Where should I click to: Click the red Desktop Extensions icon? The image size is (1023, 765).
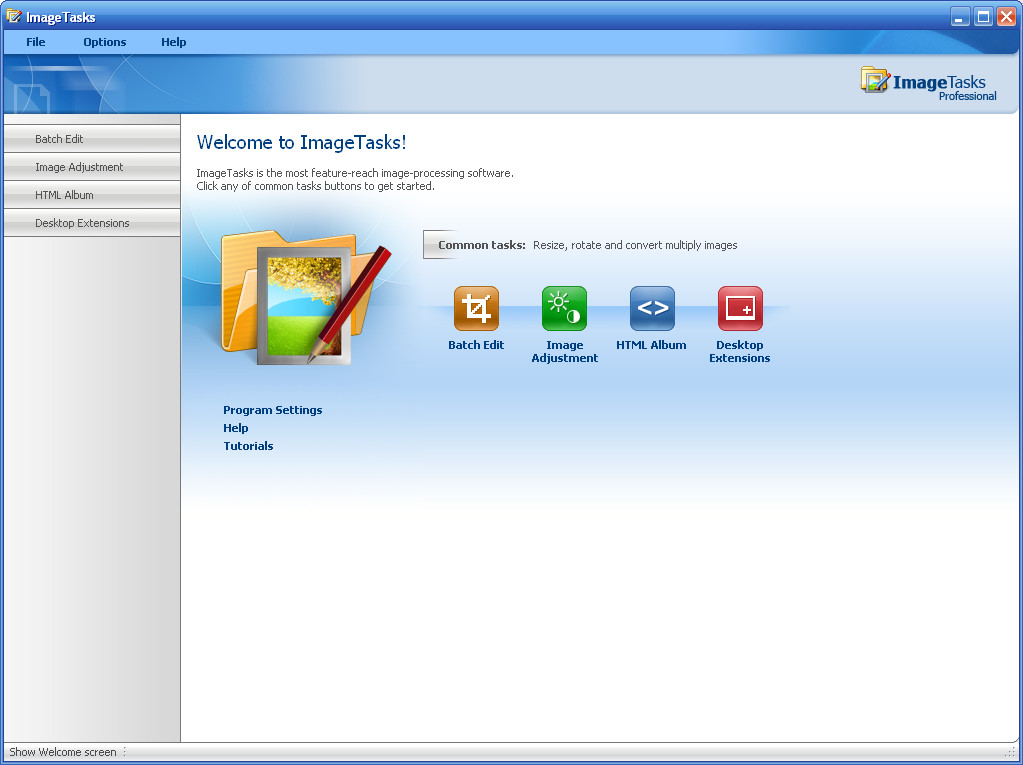(x=740, y=308)
